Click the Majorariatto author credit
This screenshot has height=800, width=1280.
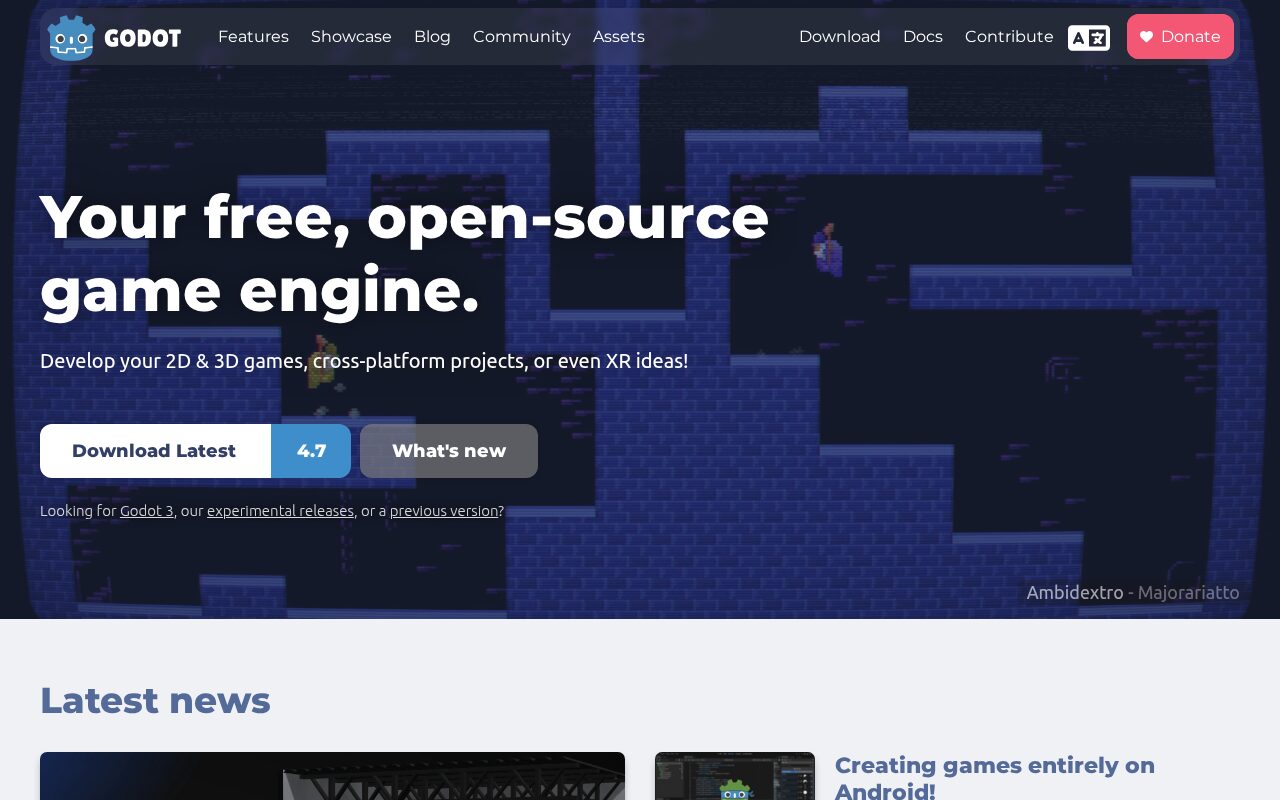tap(1188, 592)
